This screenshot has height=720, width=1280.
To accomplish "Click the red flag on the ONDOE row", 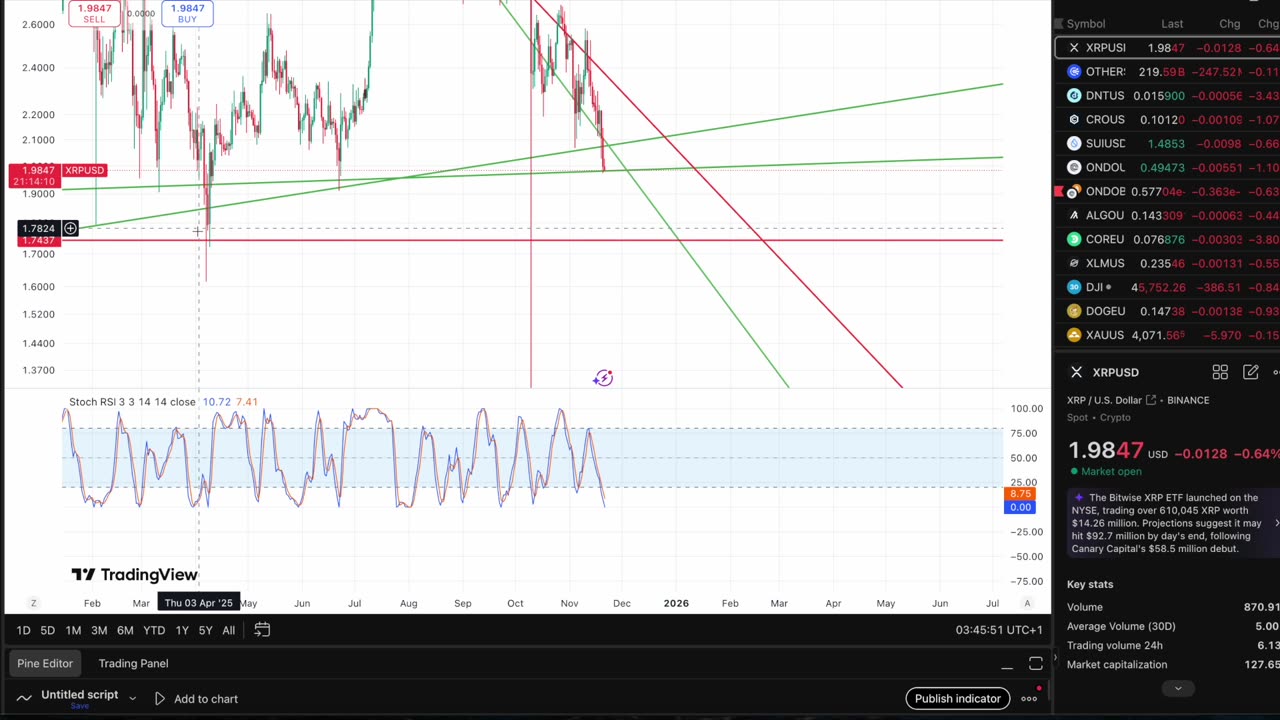I will [x=1059, y=191].
